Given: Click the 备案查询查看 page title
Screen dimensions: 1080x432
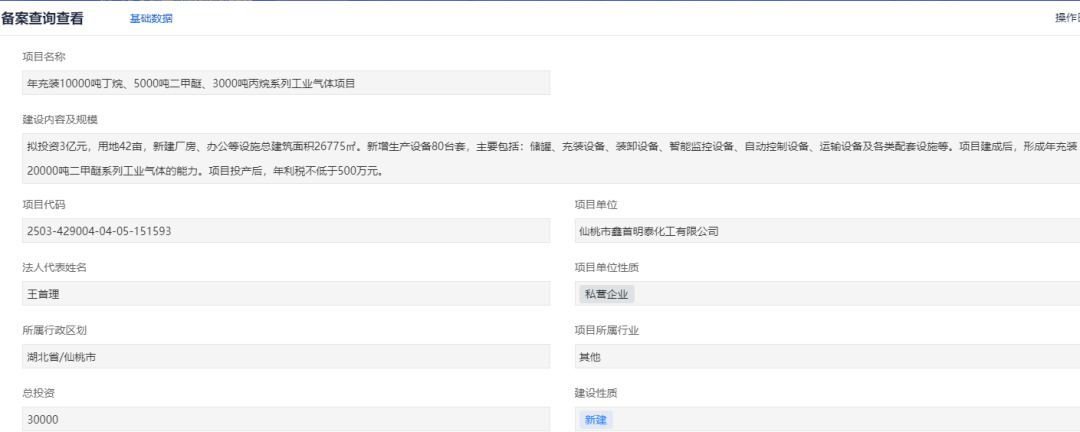Looking at the screenshot, I should [43, 18].
